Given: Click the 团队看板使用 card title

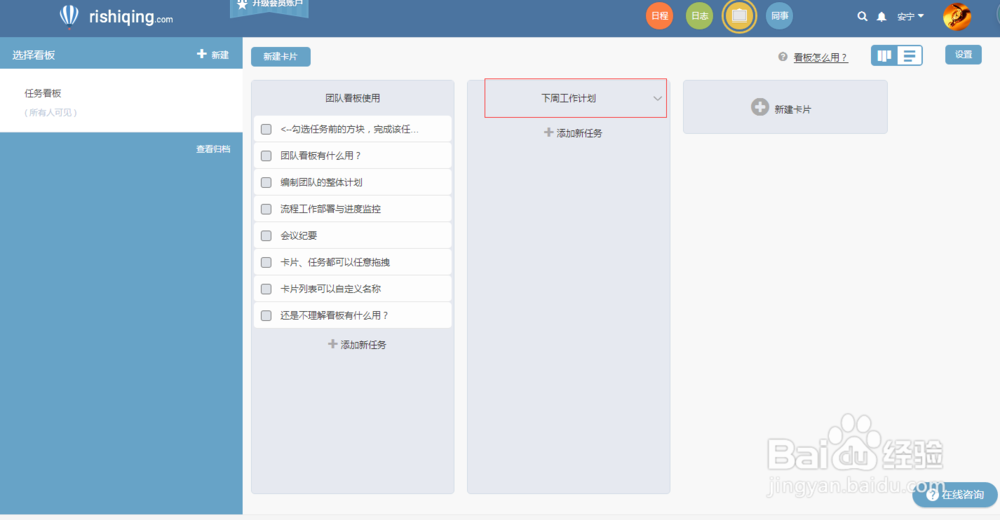Looking at the screenshot, I should click(x=353, y=98).
